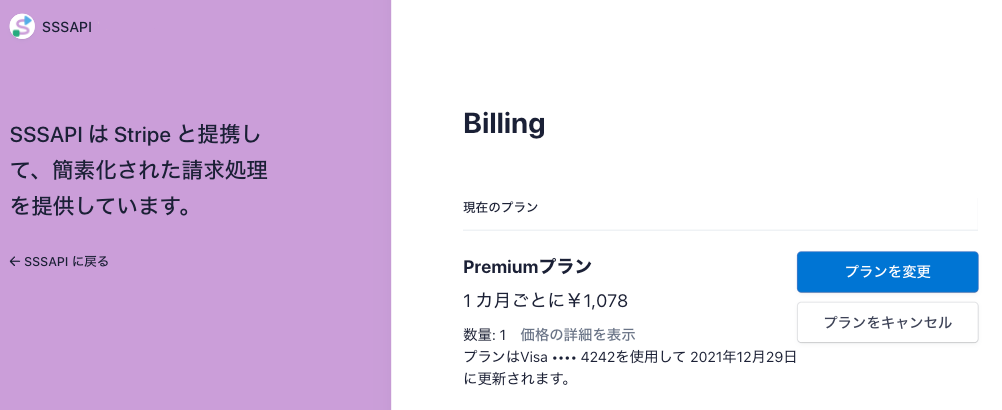Click the 簡素化された請求処理 headline line
Image resolution: width=1002 pixels, height=410 pixels.
pyautogui.click(x=167, y=170)
